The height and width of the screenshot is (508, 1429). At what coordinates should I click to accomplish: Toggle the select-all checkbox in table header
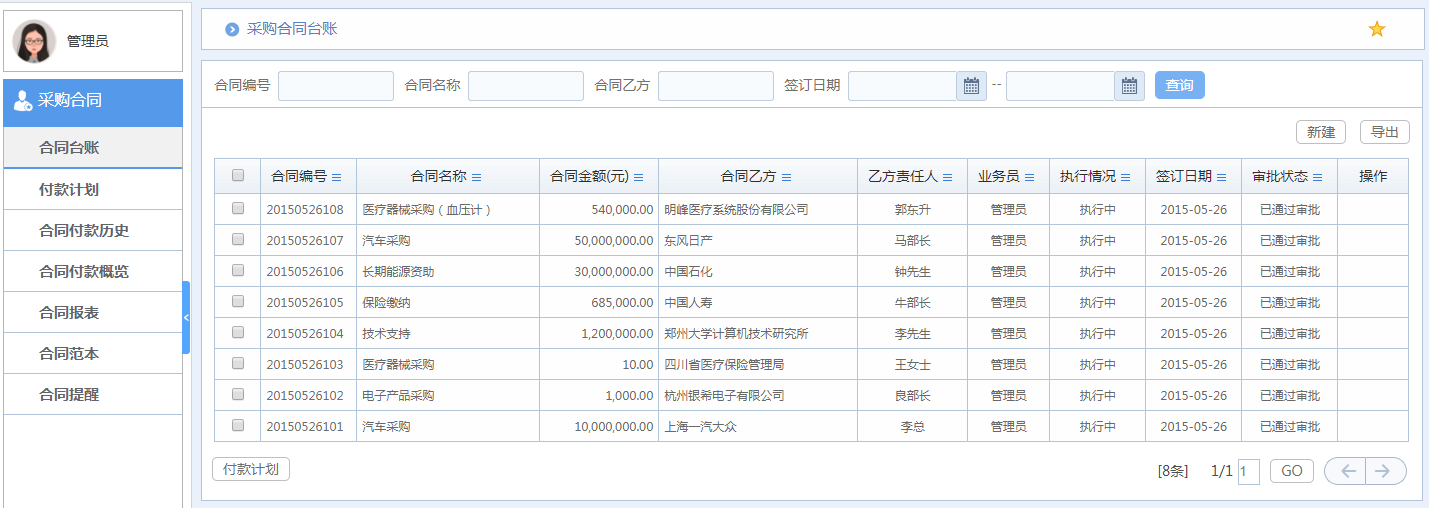pyautogui.click(x=238, y=176)
